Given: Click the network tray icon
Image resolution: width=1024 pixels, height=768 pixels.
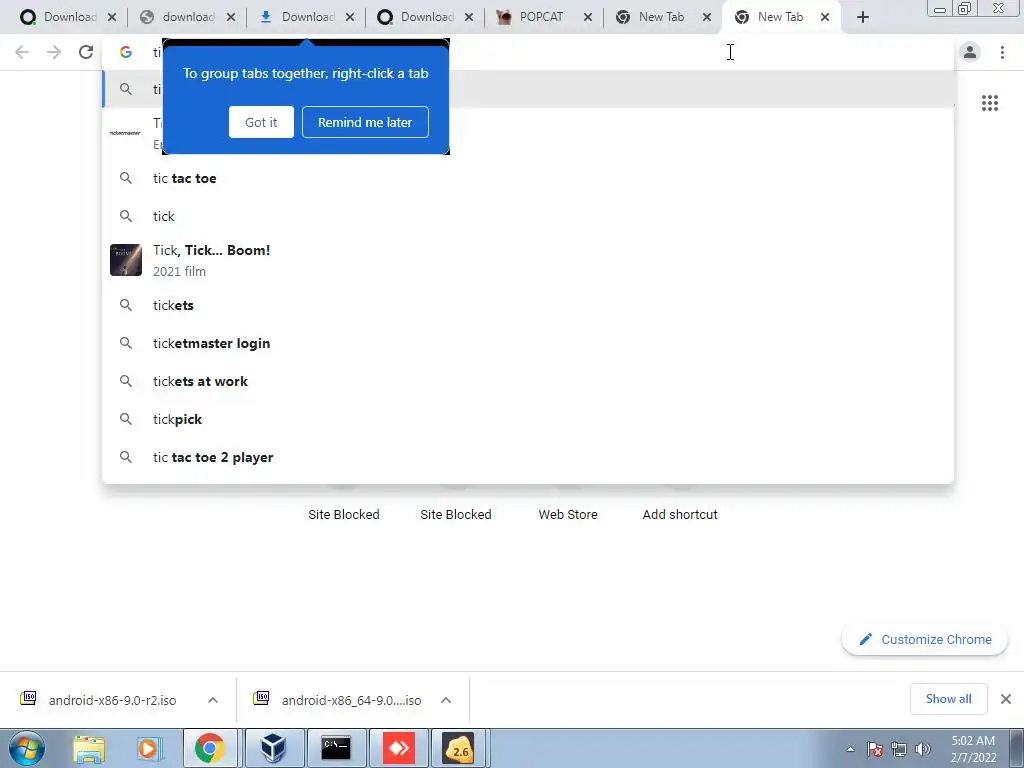Looking at the screenshot, I should (x=899, y=749).
